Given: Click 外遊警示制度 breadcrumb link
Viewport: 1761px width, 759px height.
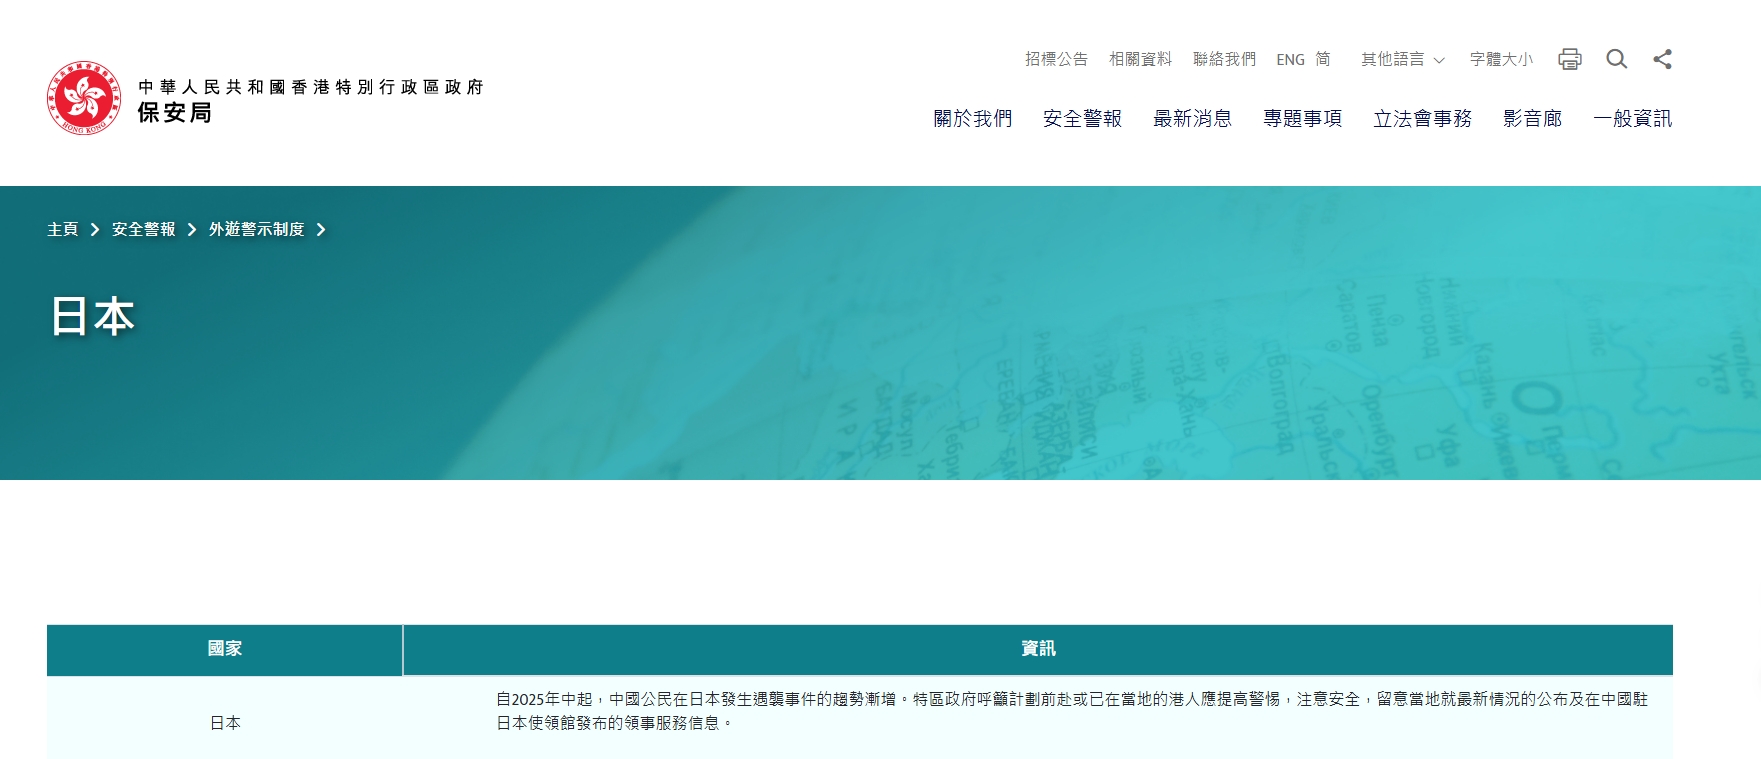Looking at the screenshot, I should 256,230.
